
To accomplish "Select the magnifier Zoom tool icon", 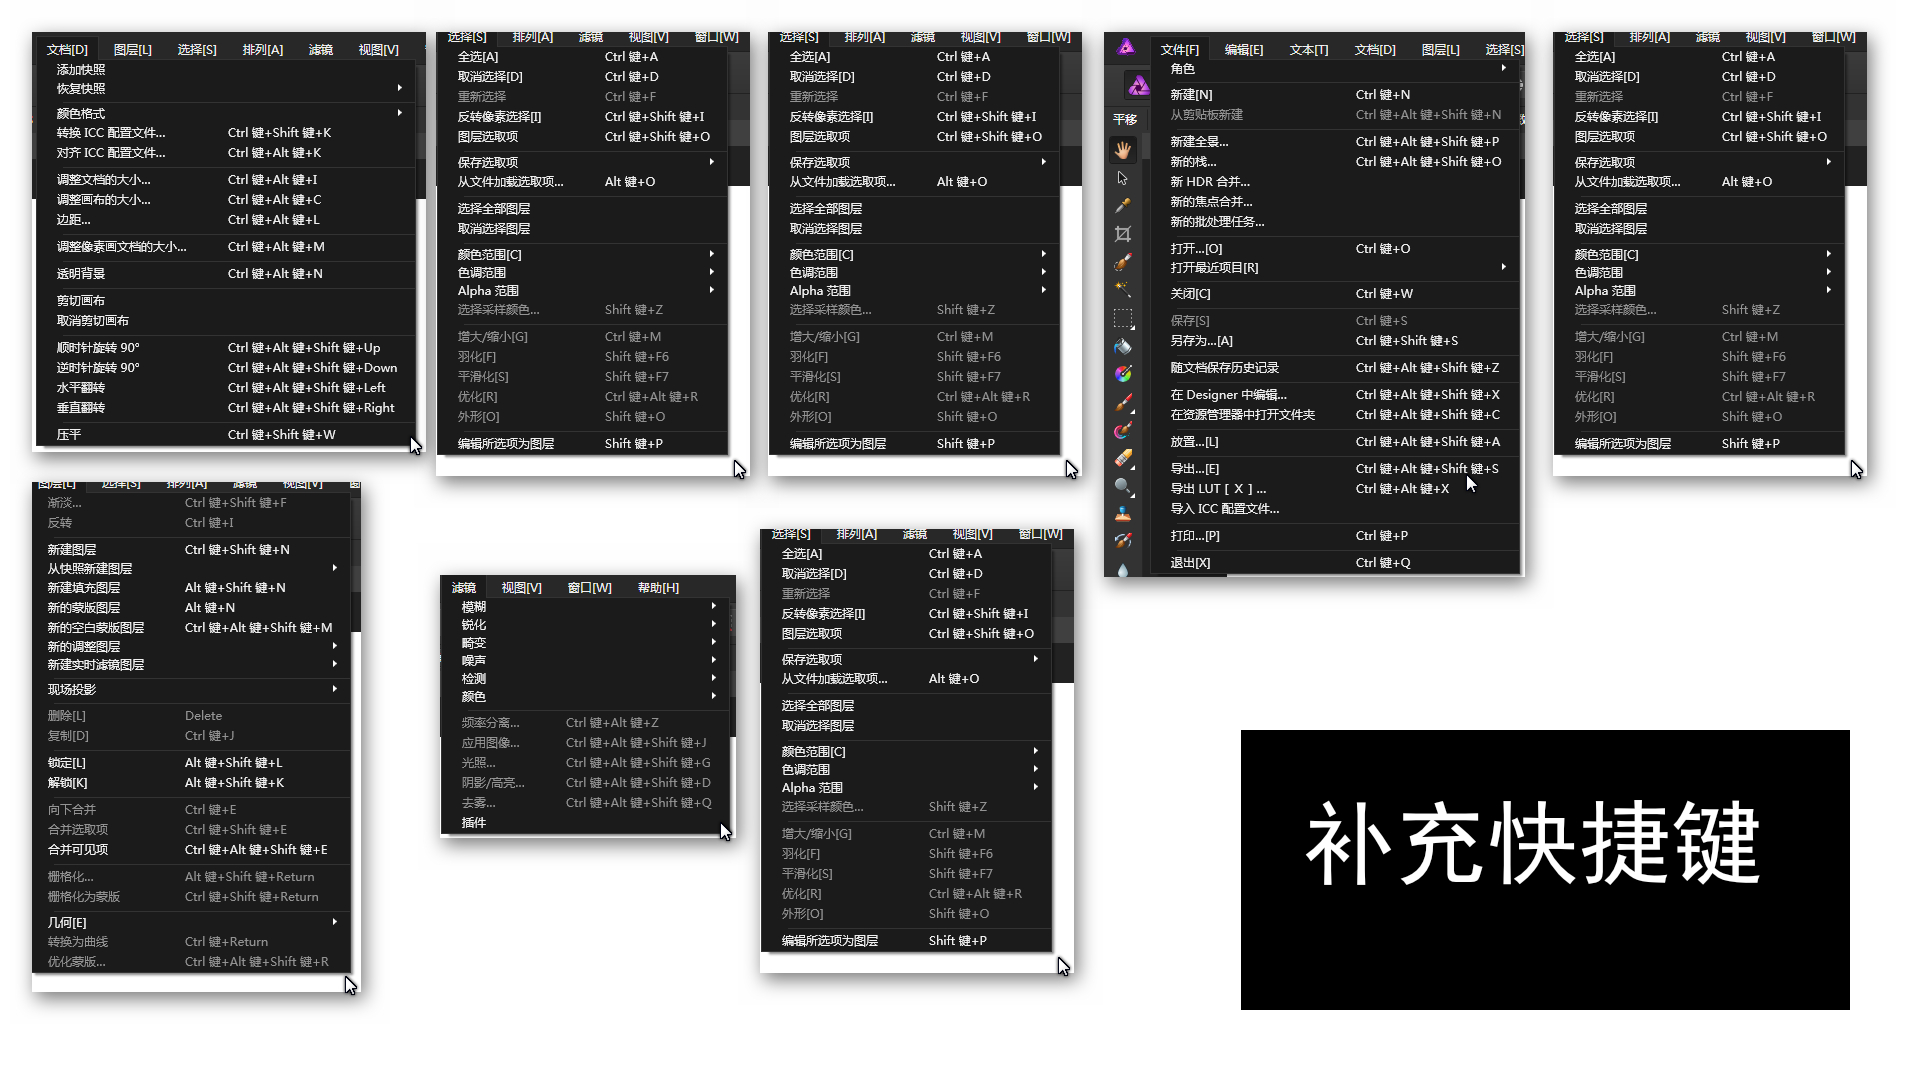I will (1123, 487).
